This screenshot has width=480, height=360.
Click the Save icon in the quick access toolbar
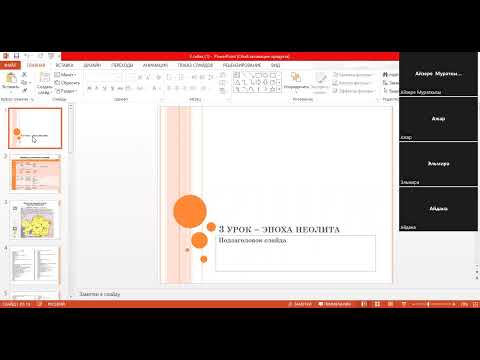point(16,56)
